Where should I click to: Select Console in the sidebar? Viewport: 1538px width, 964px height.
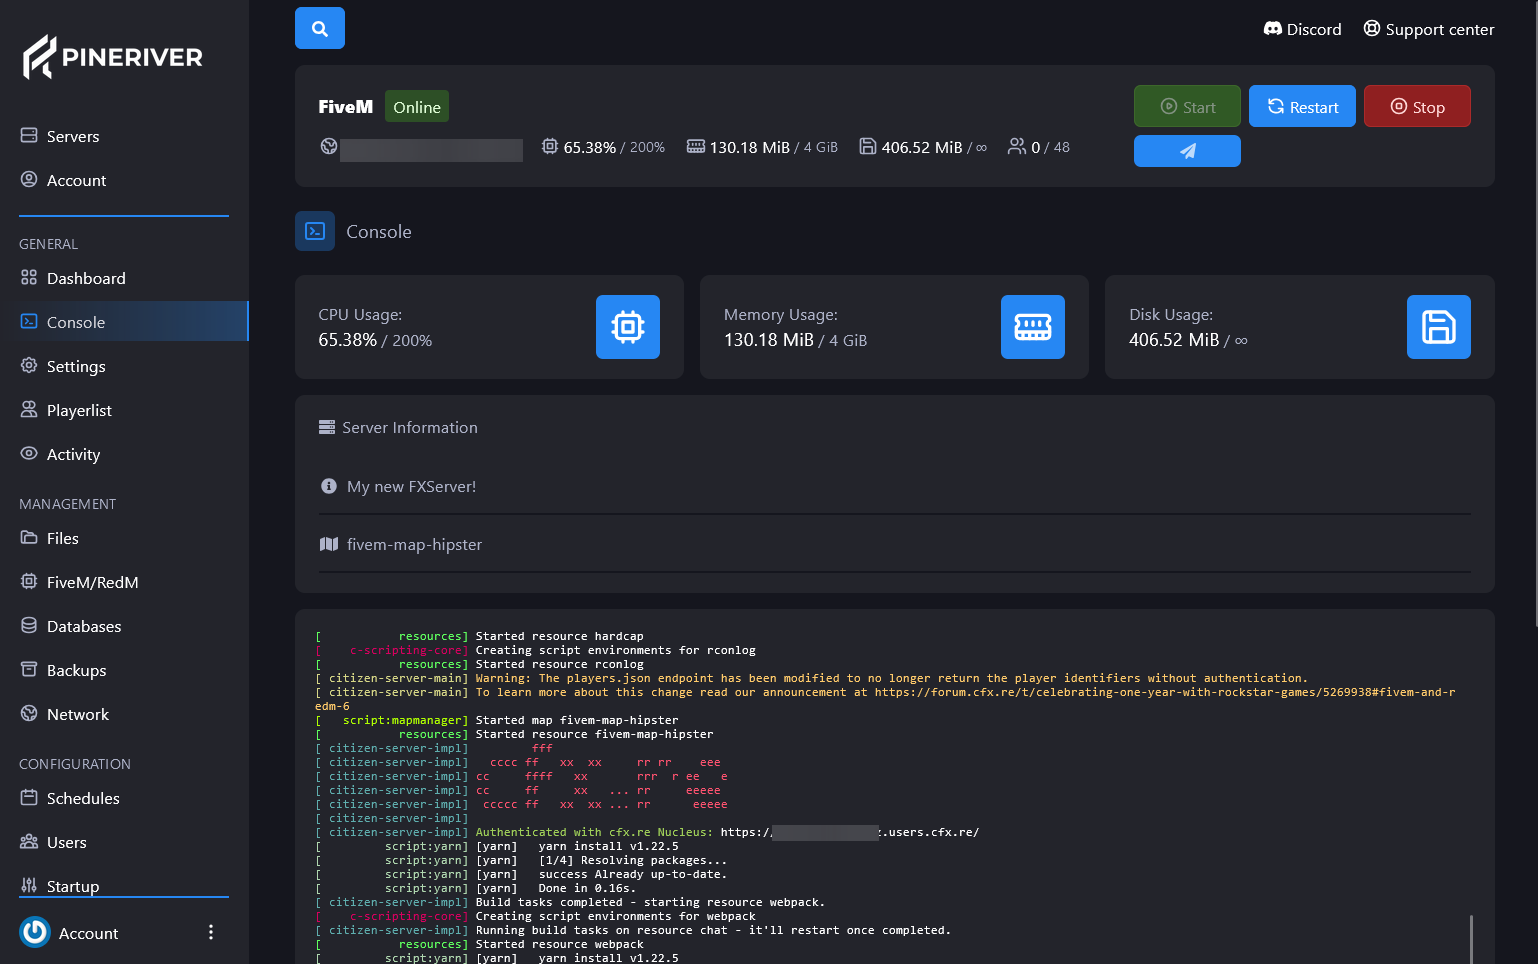[x=124, y=322]
